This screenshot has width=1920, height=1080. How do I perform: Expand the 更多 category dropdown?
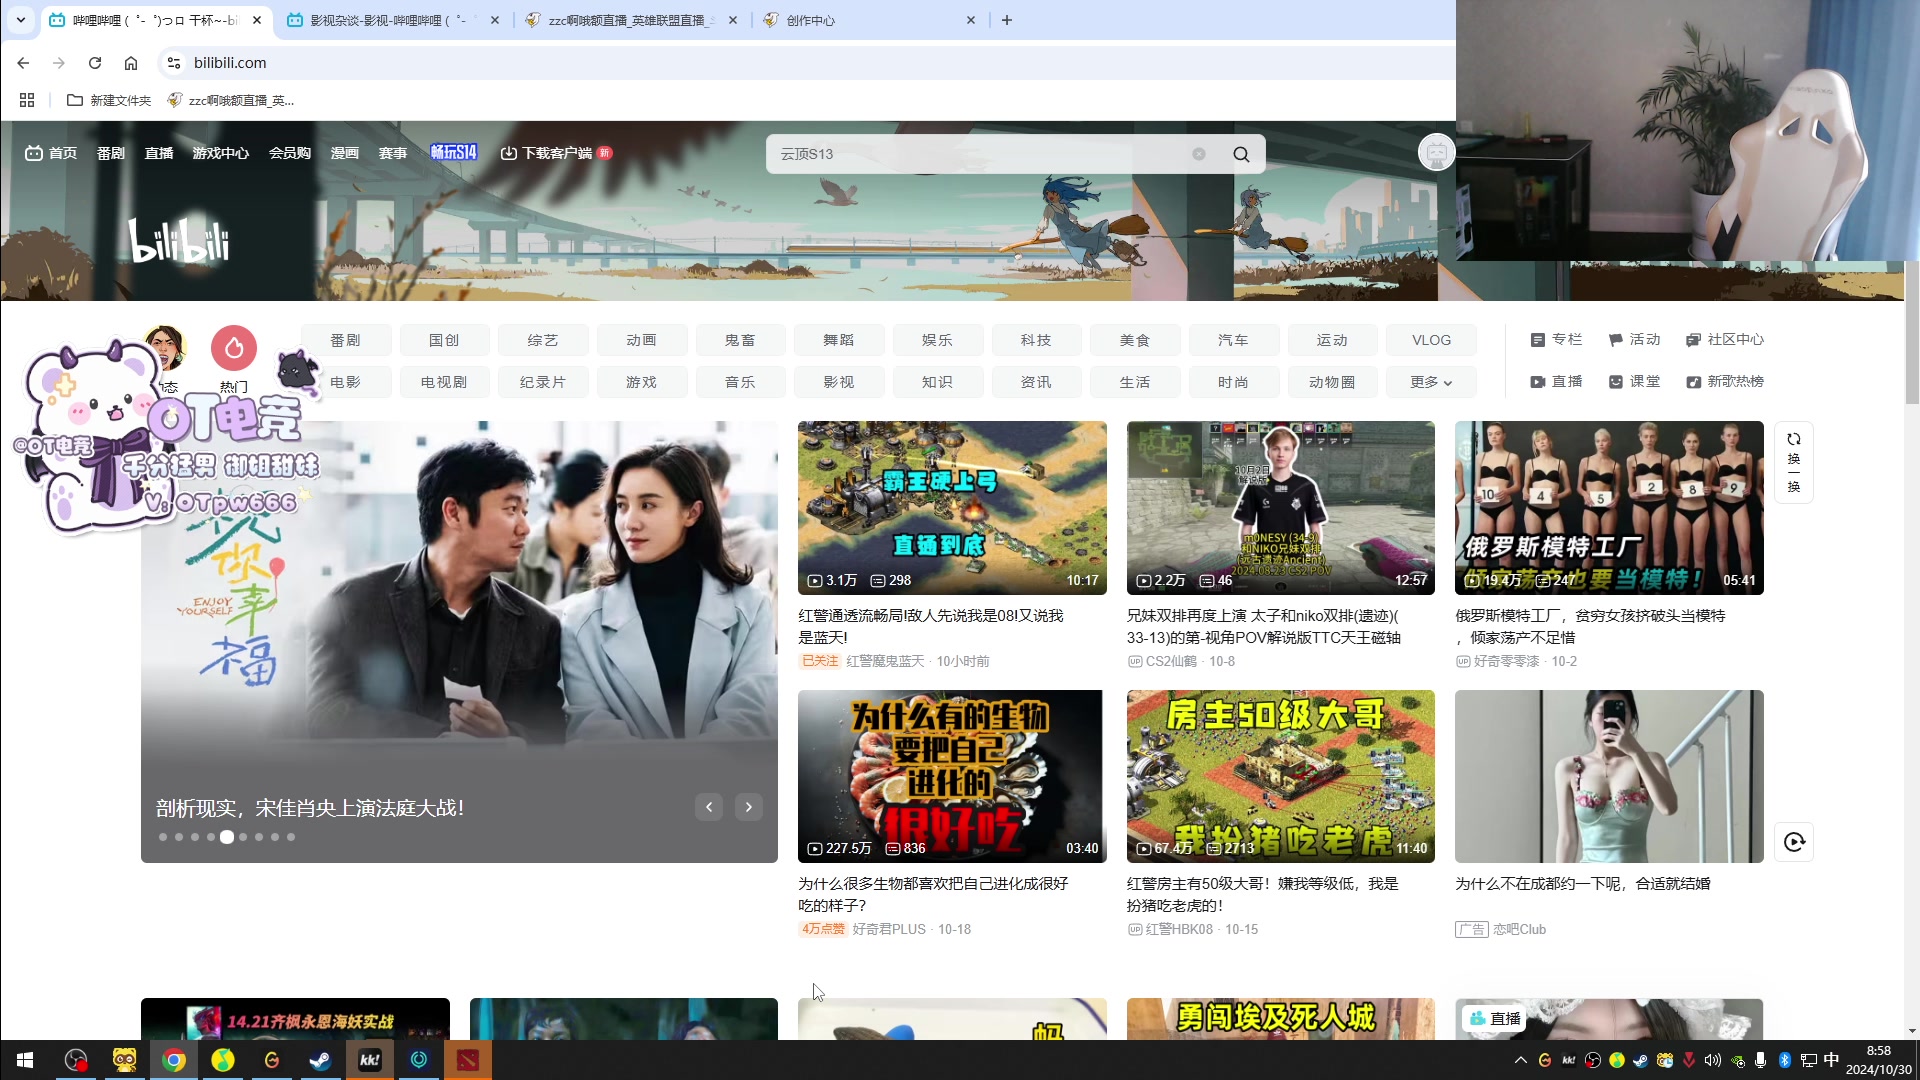pos(1431,382)
